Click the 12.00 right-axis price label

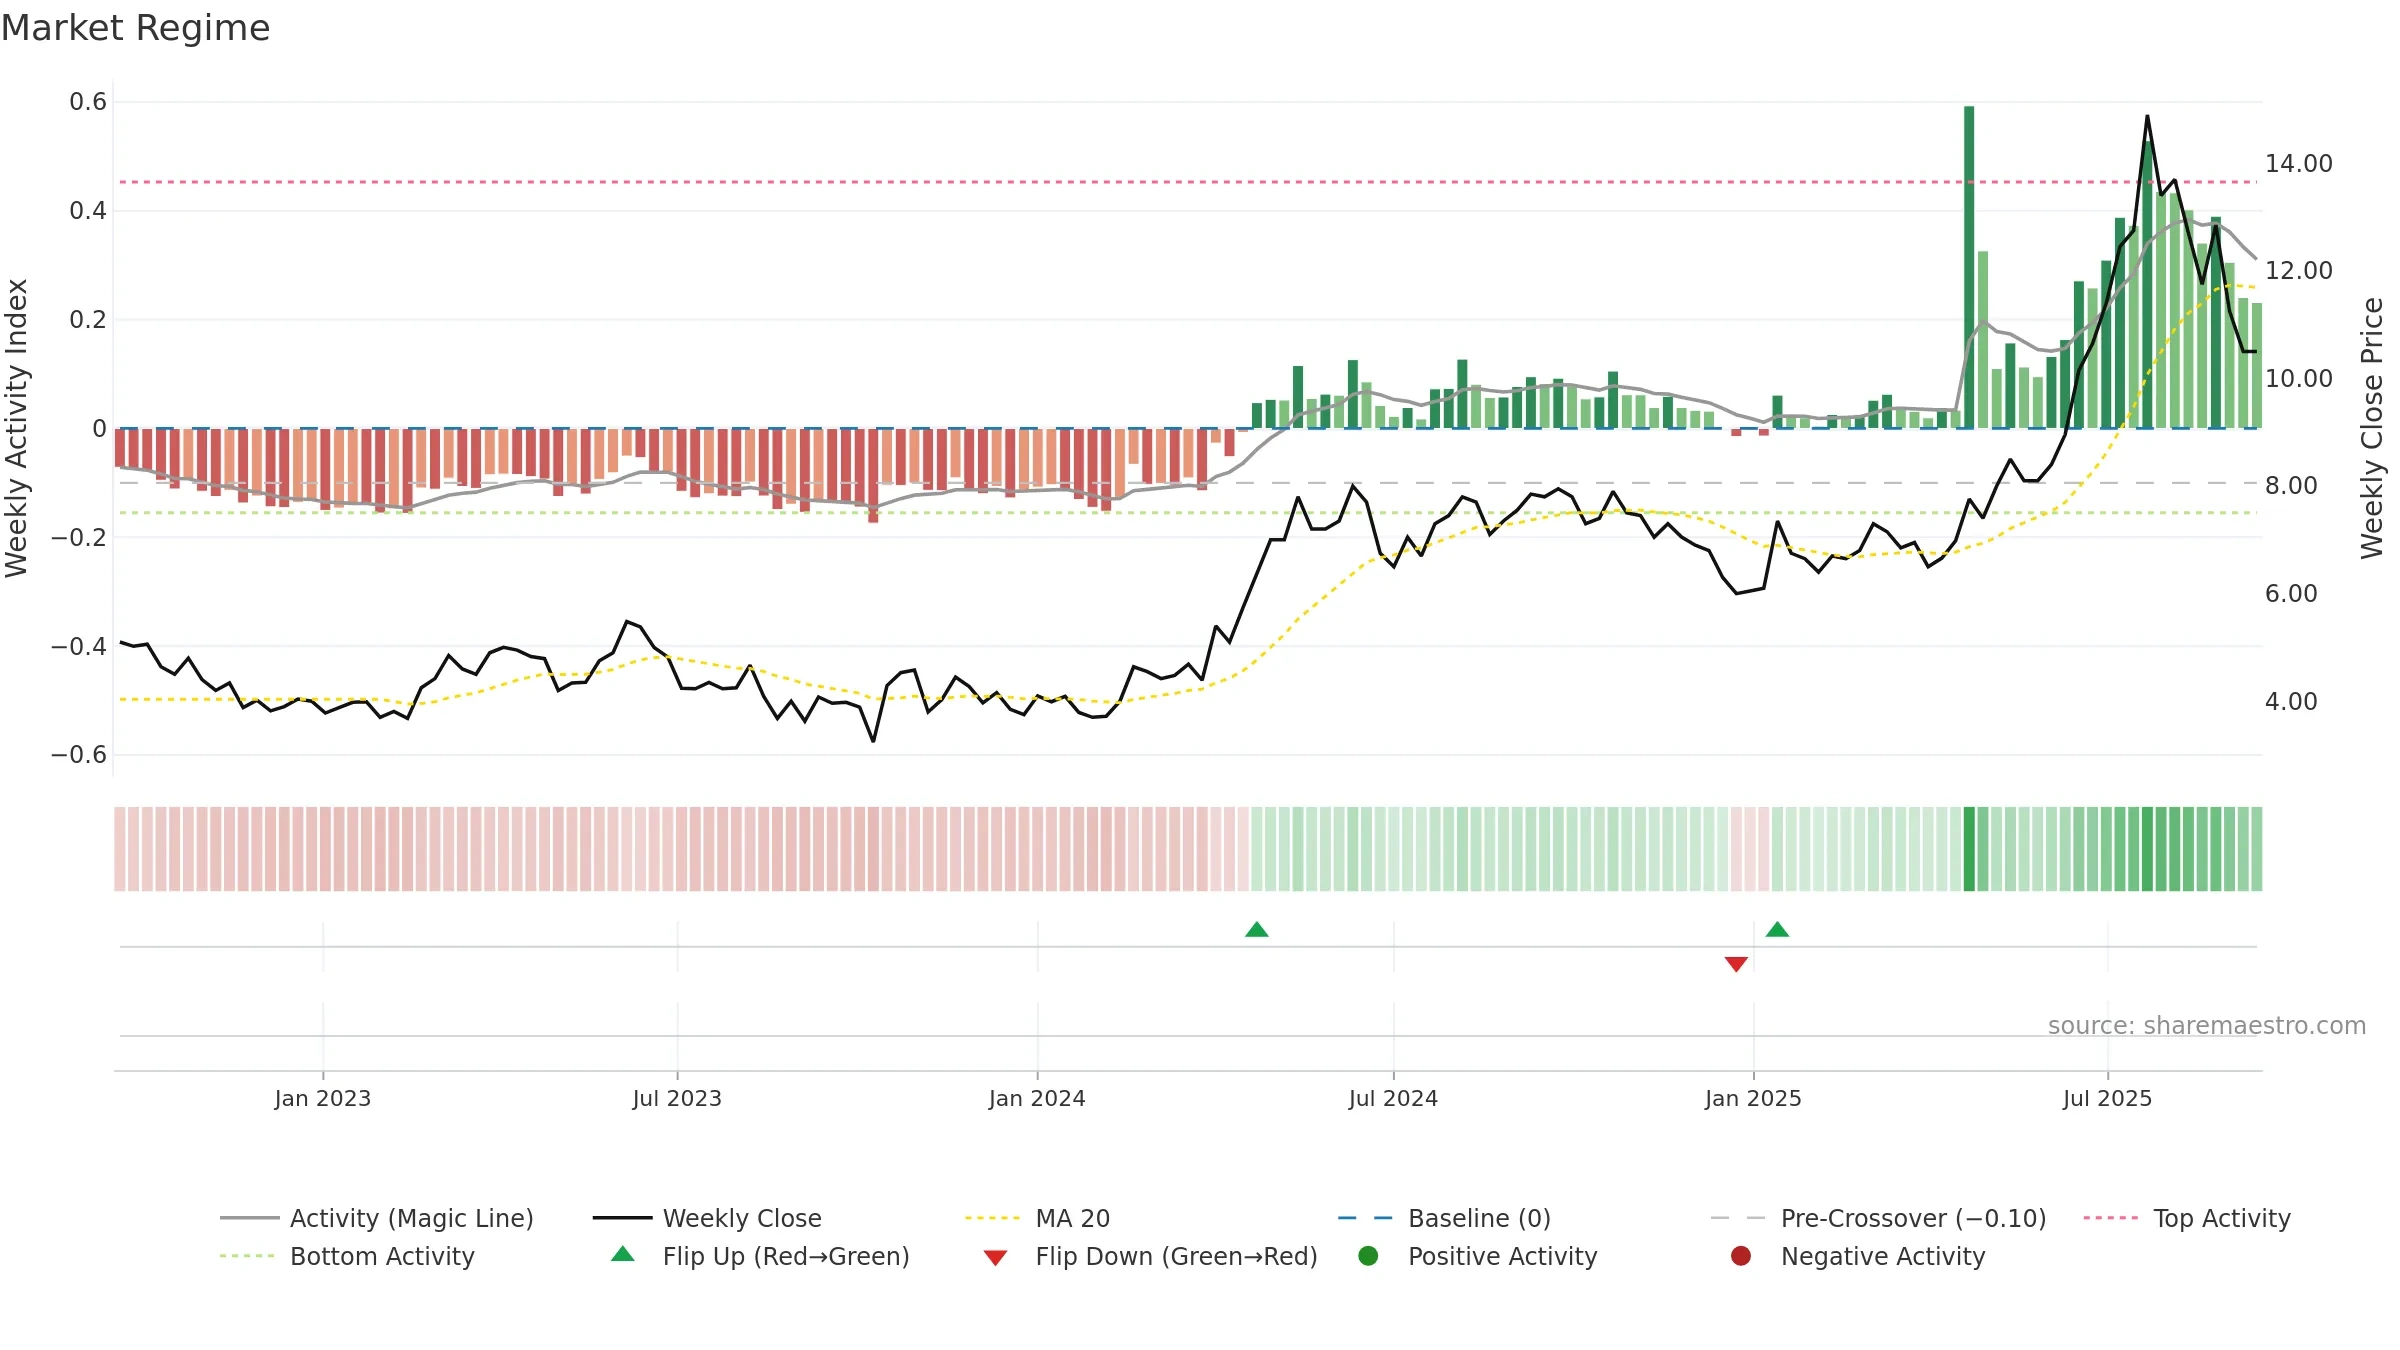pyautogui.click(x=2298, y=270)
